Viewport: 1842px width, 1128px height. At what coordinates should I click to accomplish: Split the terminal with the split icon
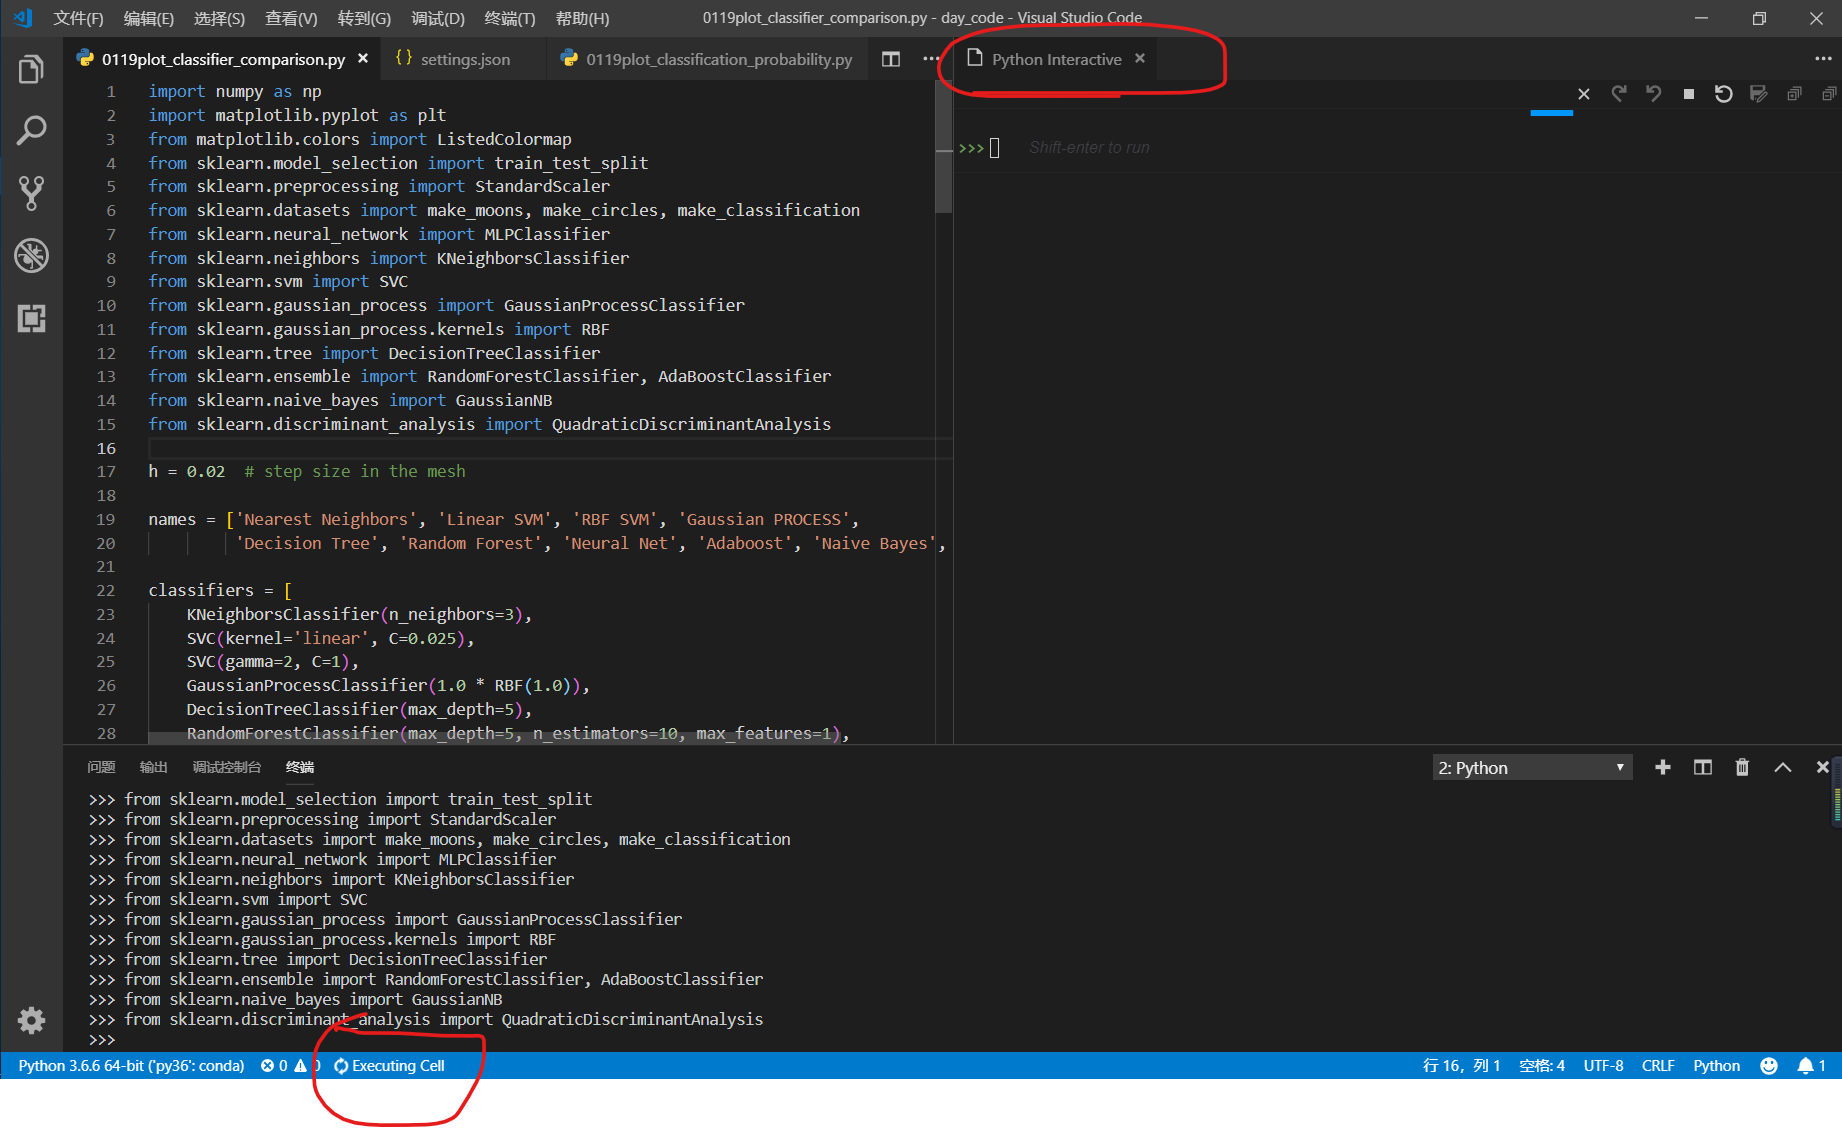[x=1703, y=767]
